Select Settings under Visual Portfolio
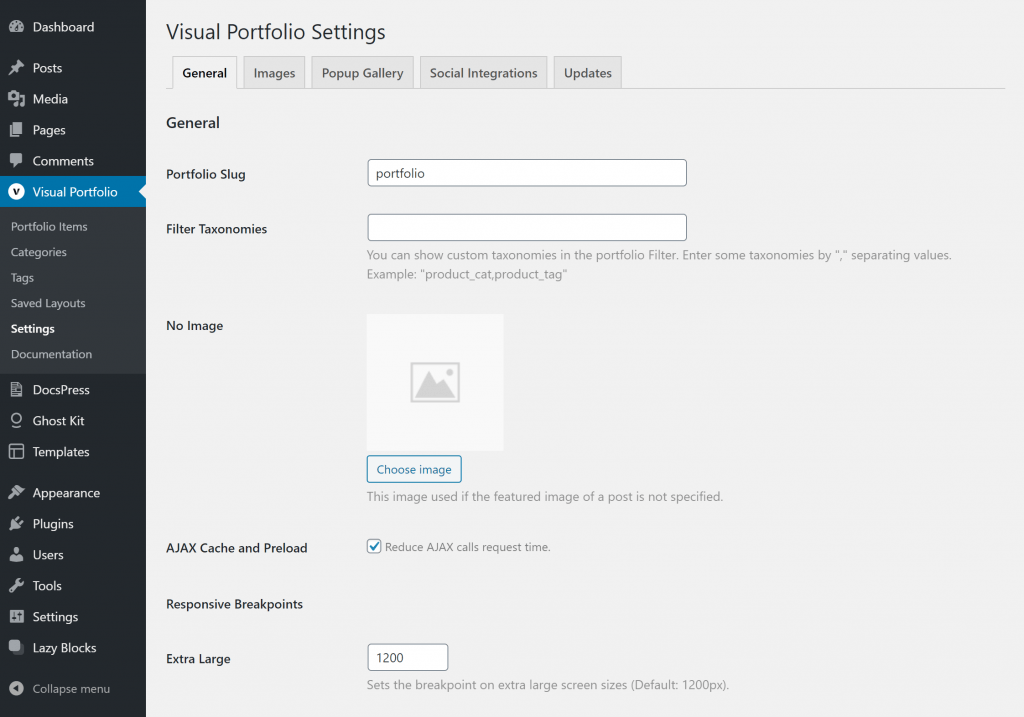The image size is (1024, 717). tap(33, 328)
